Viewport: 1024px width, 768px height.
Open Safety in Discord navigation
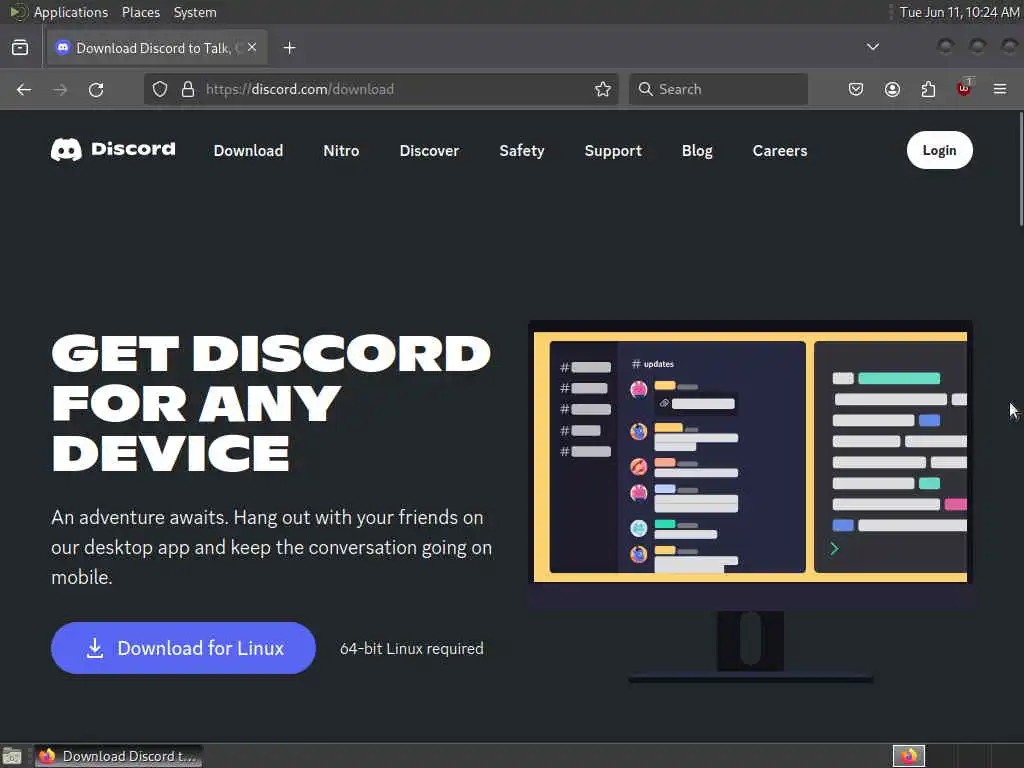(522, 151)
